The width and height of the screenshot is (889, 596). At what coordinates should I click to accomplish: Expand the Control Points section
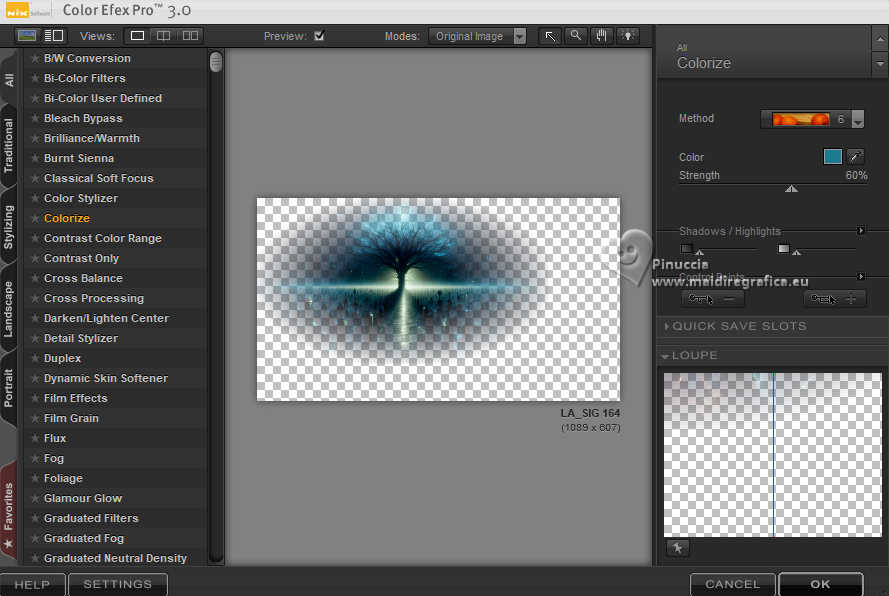pos(861,276)
